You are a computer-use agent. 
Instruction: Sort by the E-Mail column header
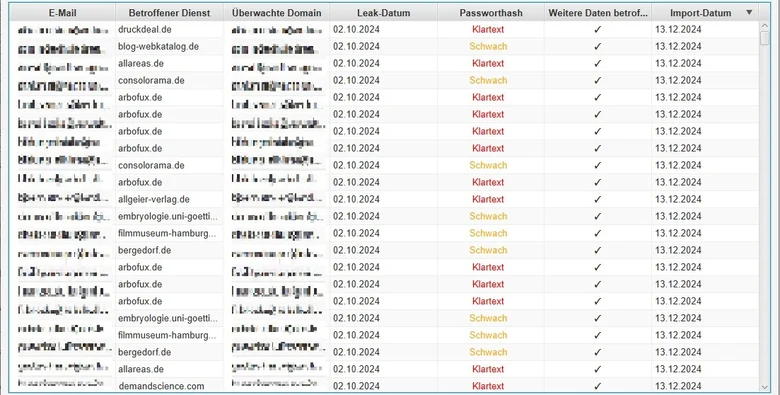[x=63, y=12]
